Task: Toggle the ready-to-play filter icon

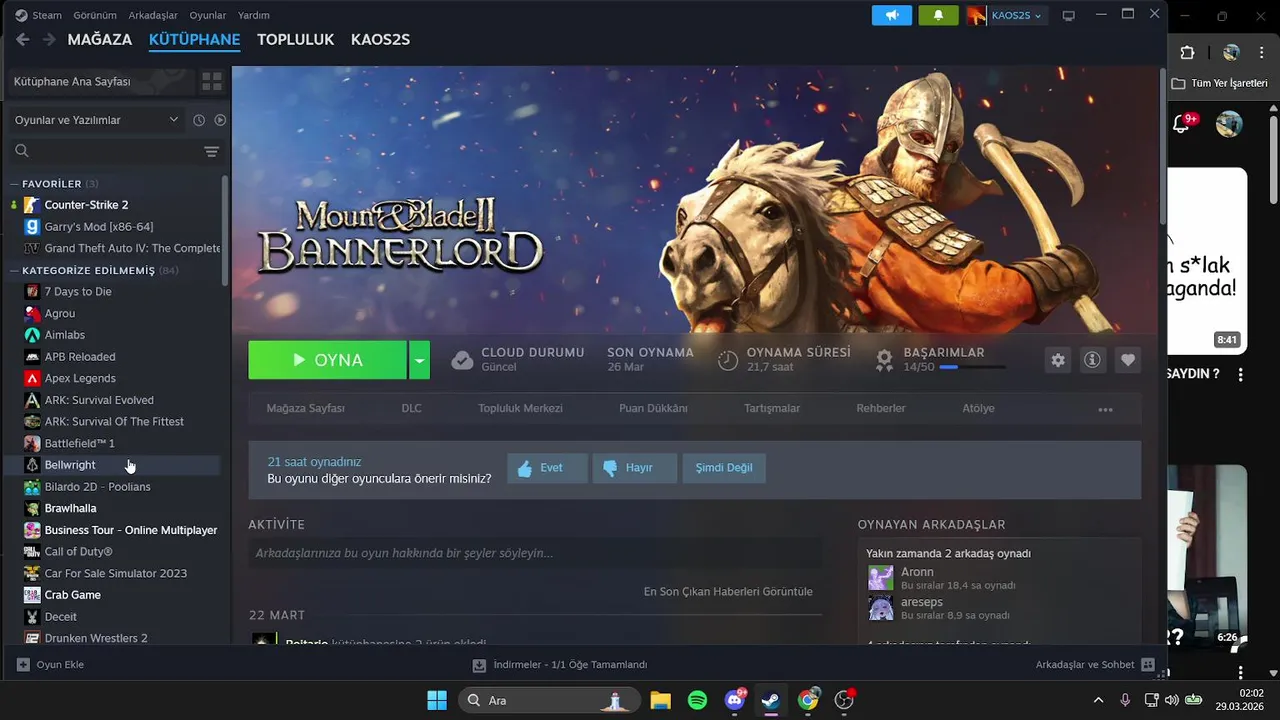Action: (x=220, y=120)
